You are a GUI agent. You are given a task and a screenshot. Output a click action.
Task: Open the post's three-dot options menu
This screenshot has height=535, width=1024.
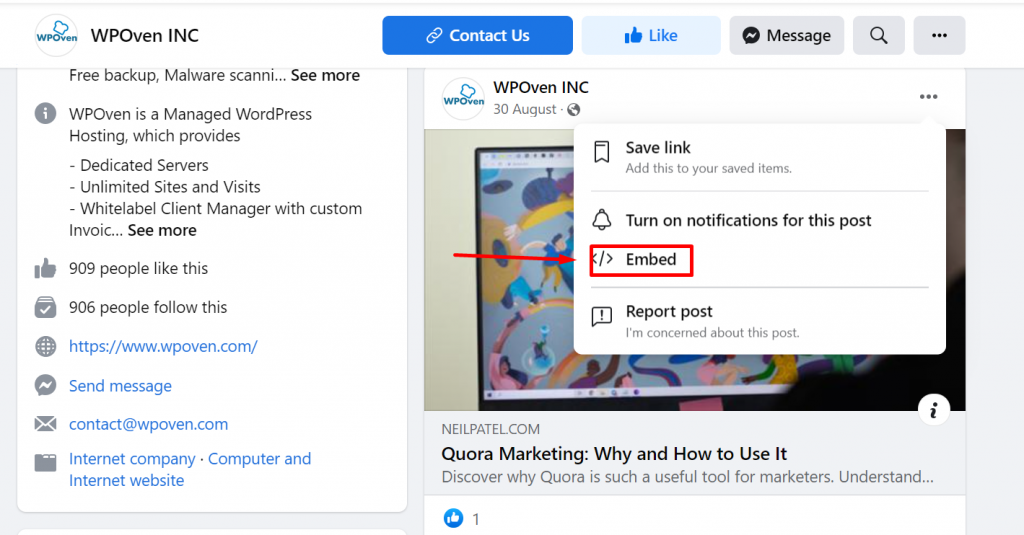(x=928, y=97)
